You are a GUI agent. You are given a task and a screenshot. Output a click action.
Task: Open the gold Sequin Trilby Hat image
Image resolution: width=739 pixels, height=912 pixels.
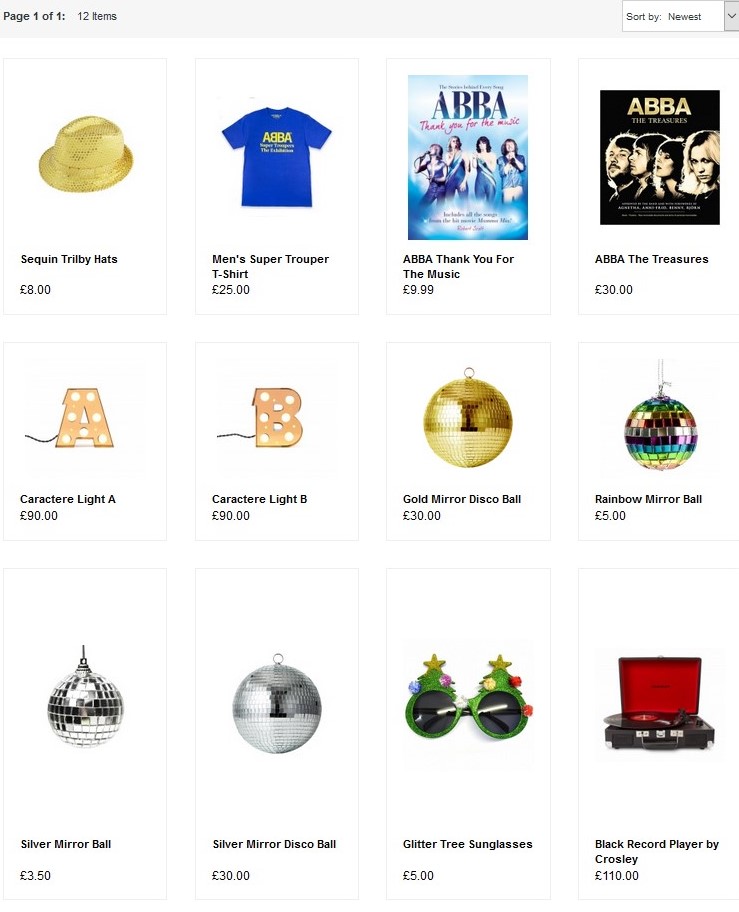point(86,155)
